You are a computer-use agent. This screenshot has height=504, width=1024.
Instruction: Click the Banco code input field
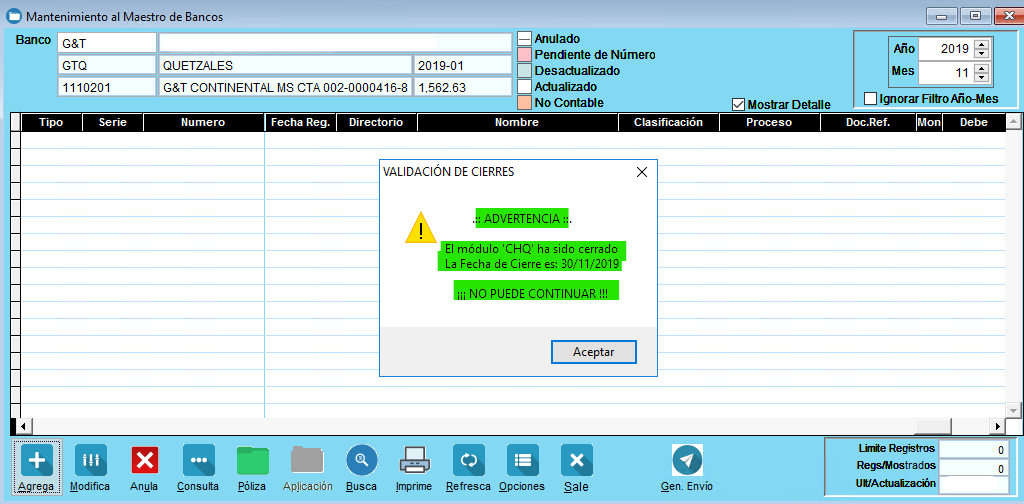pos(106,43)
